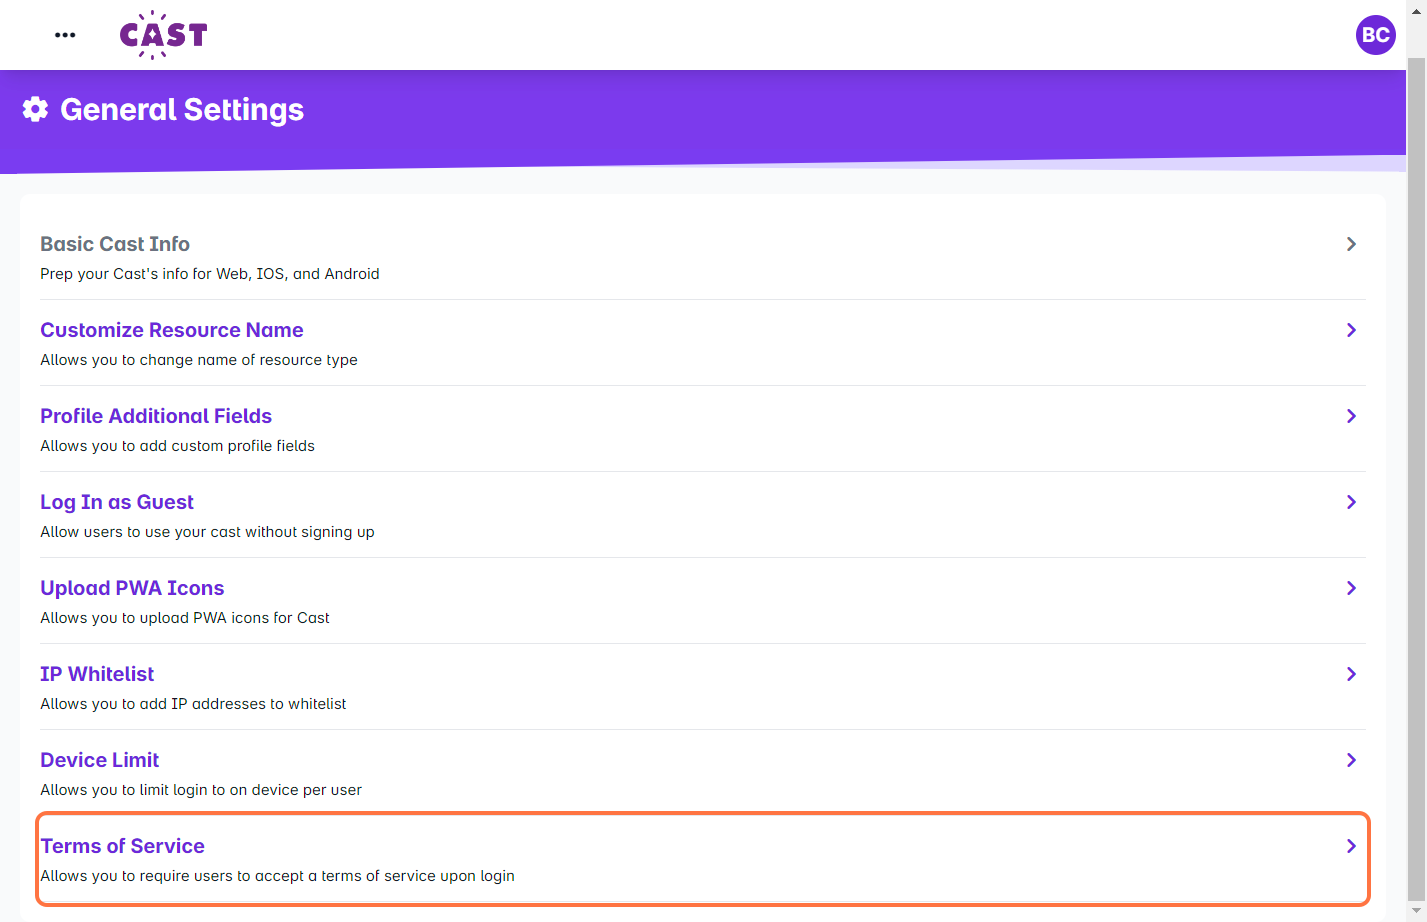
Task: Expand the Basic Cast Info chevron
Action: tap(1351, 244)
